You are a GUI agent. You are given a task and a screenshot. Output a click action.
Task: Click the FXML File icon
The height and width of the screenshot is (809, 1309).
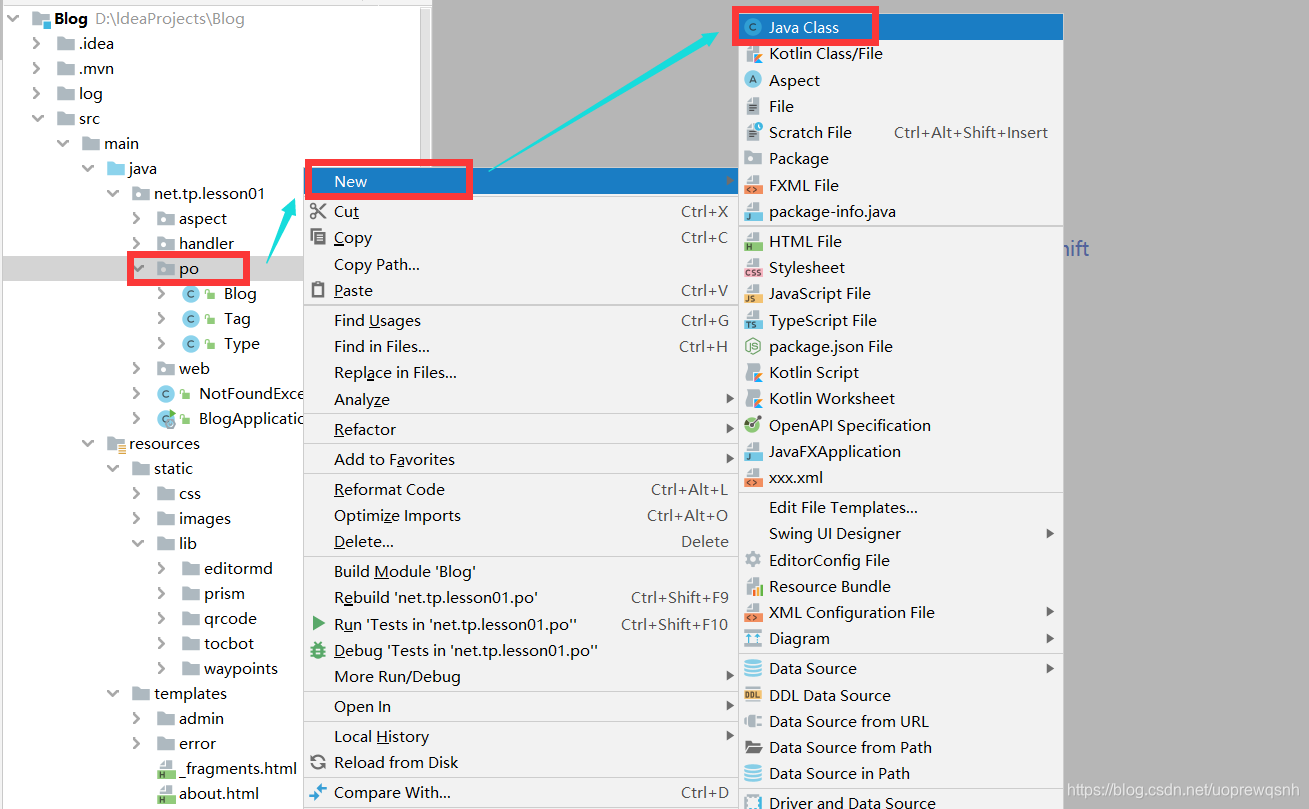pyautogui.click(x=753, y=185)
